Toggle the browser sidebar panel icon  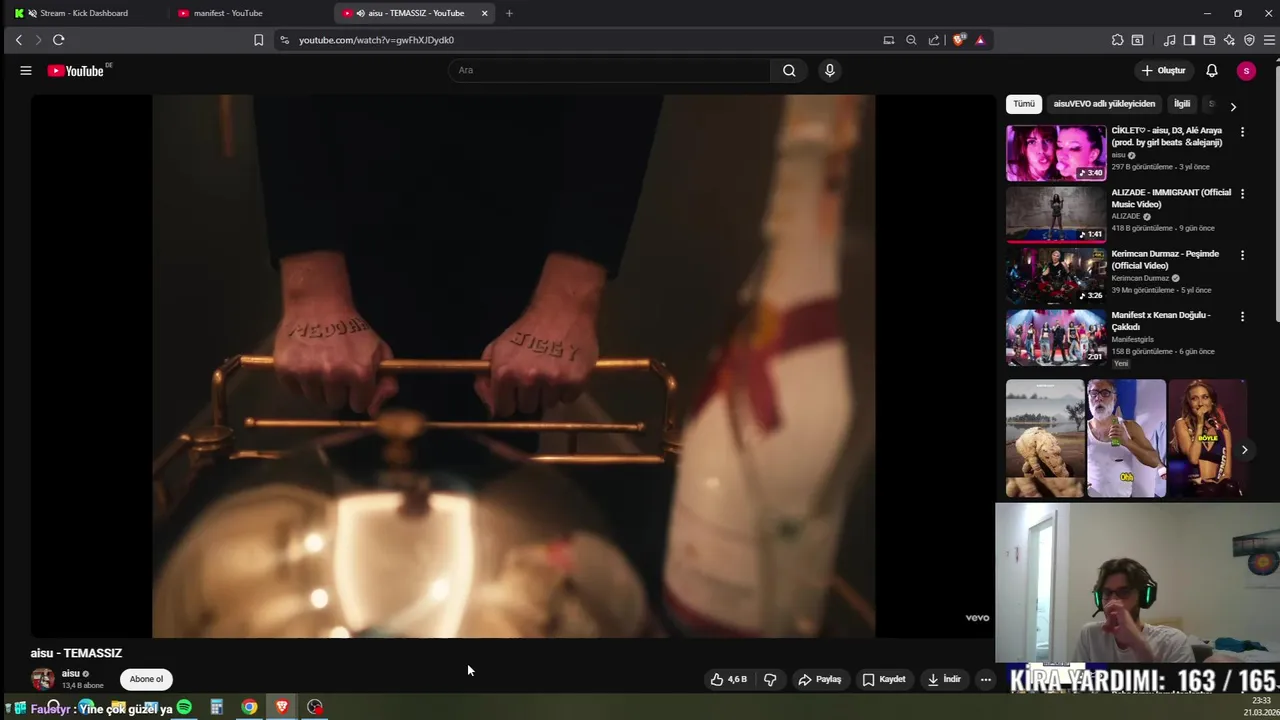click(1189, 40)
